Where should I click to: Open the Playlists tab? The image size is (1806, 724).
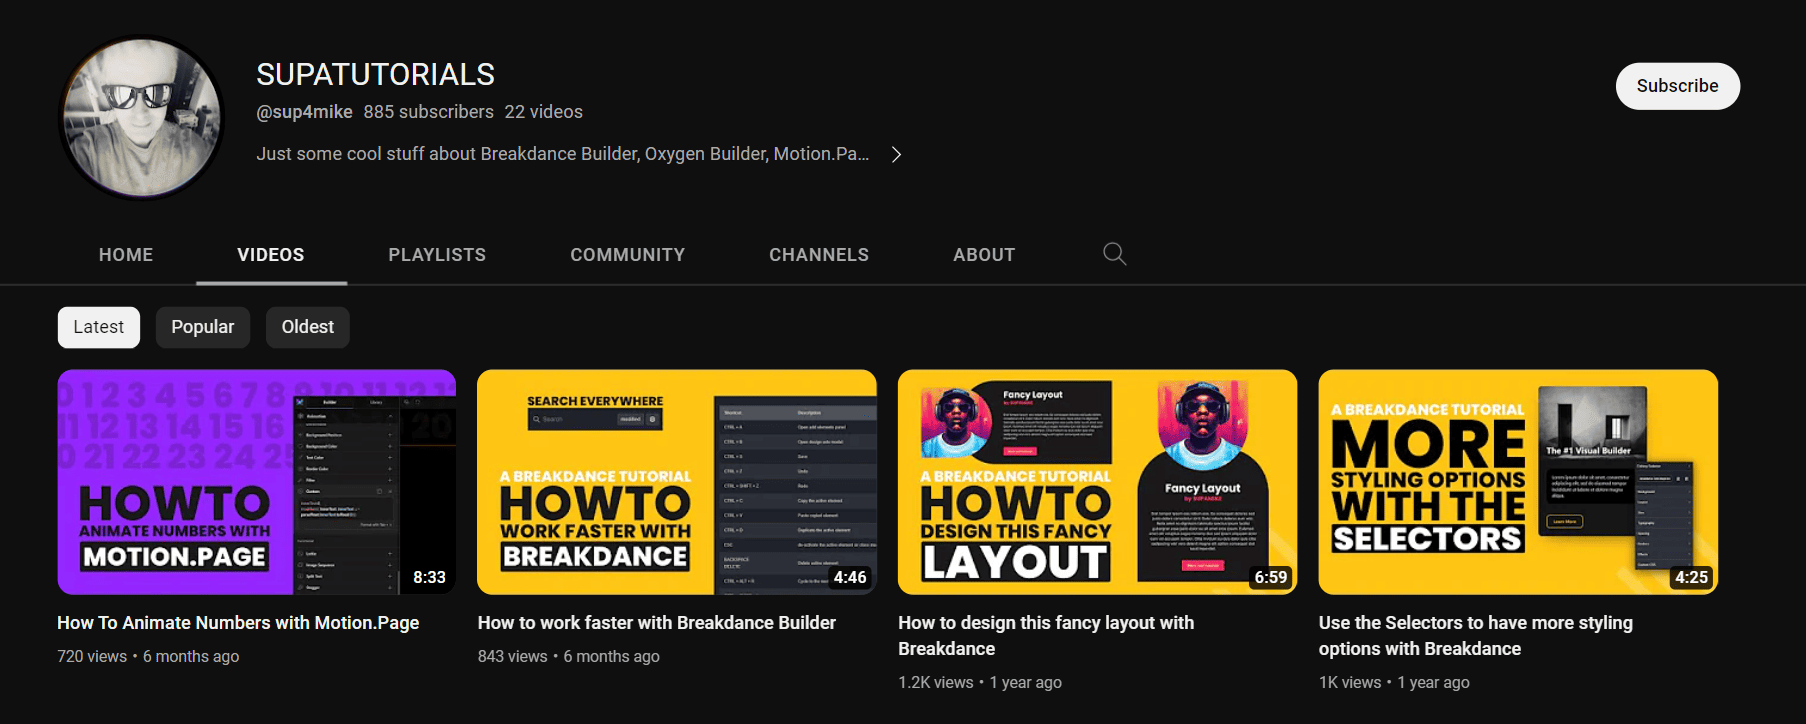437,255
